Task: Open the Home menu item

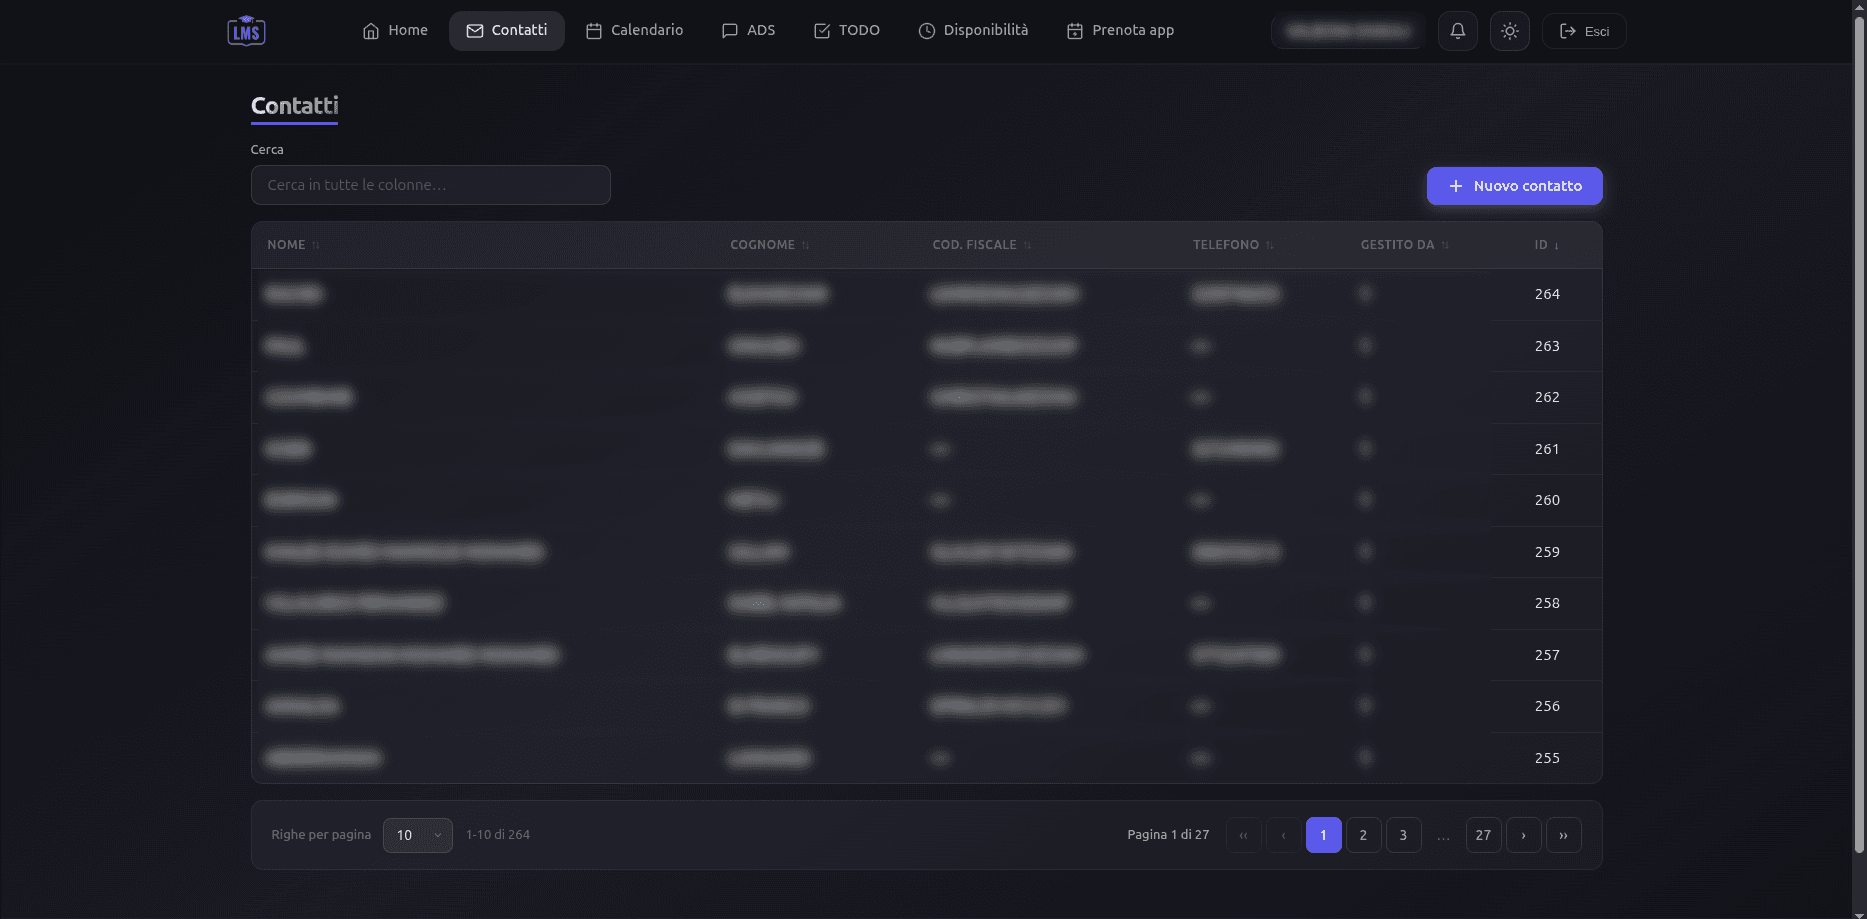Action: click(x=395, y=31)
